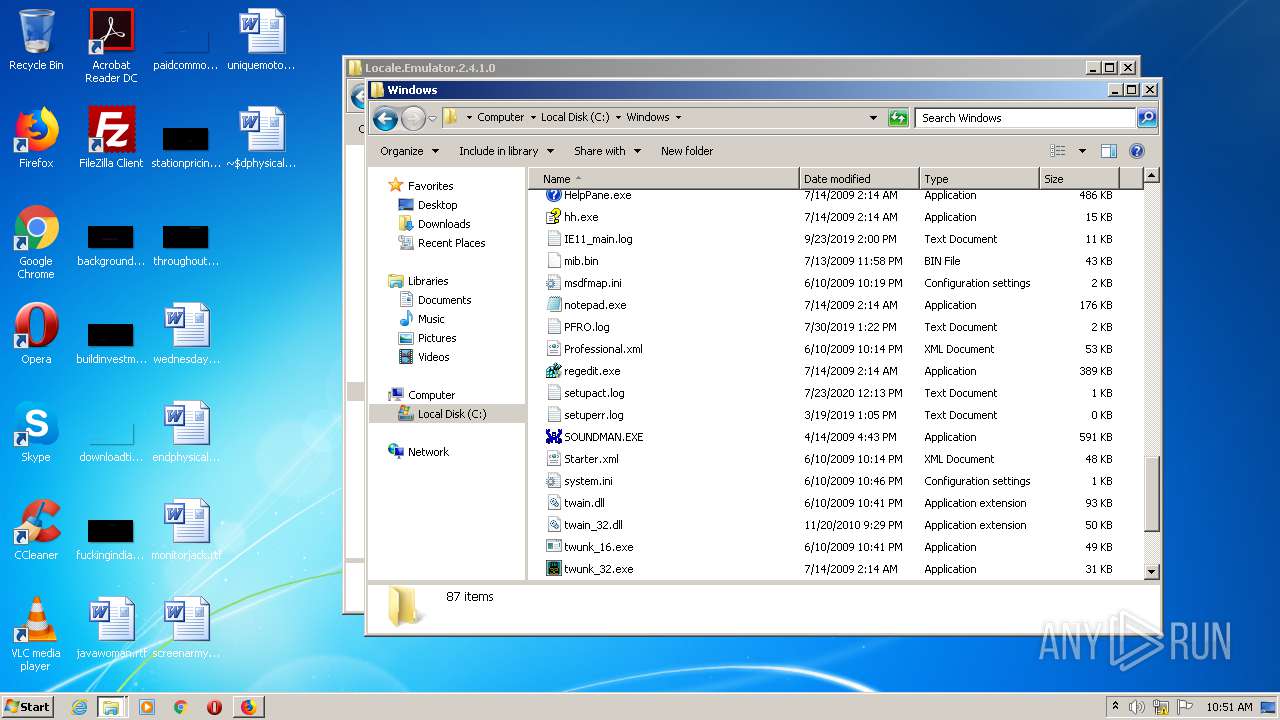Select the file named Professional.xml

pyautogui.click(x=603, y=349)
